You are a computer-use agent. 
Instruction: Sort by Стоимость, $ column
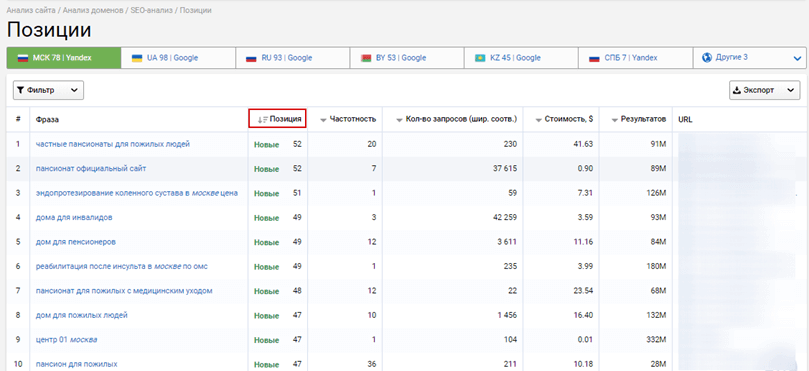pyautogui.click(x=564, y=119)
